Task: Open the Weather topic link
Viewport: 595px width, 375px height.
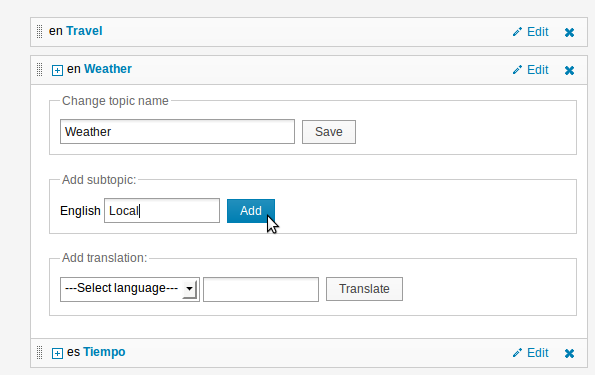Action: [x=108, y=69]
